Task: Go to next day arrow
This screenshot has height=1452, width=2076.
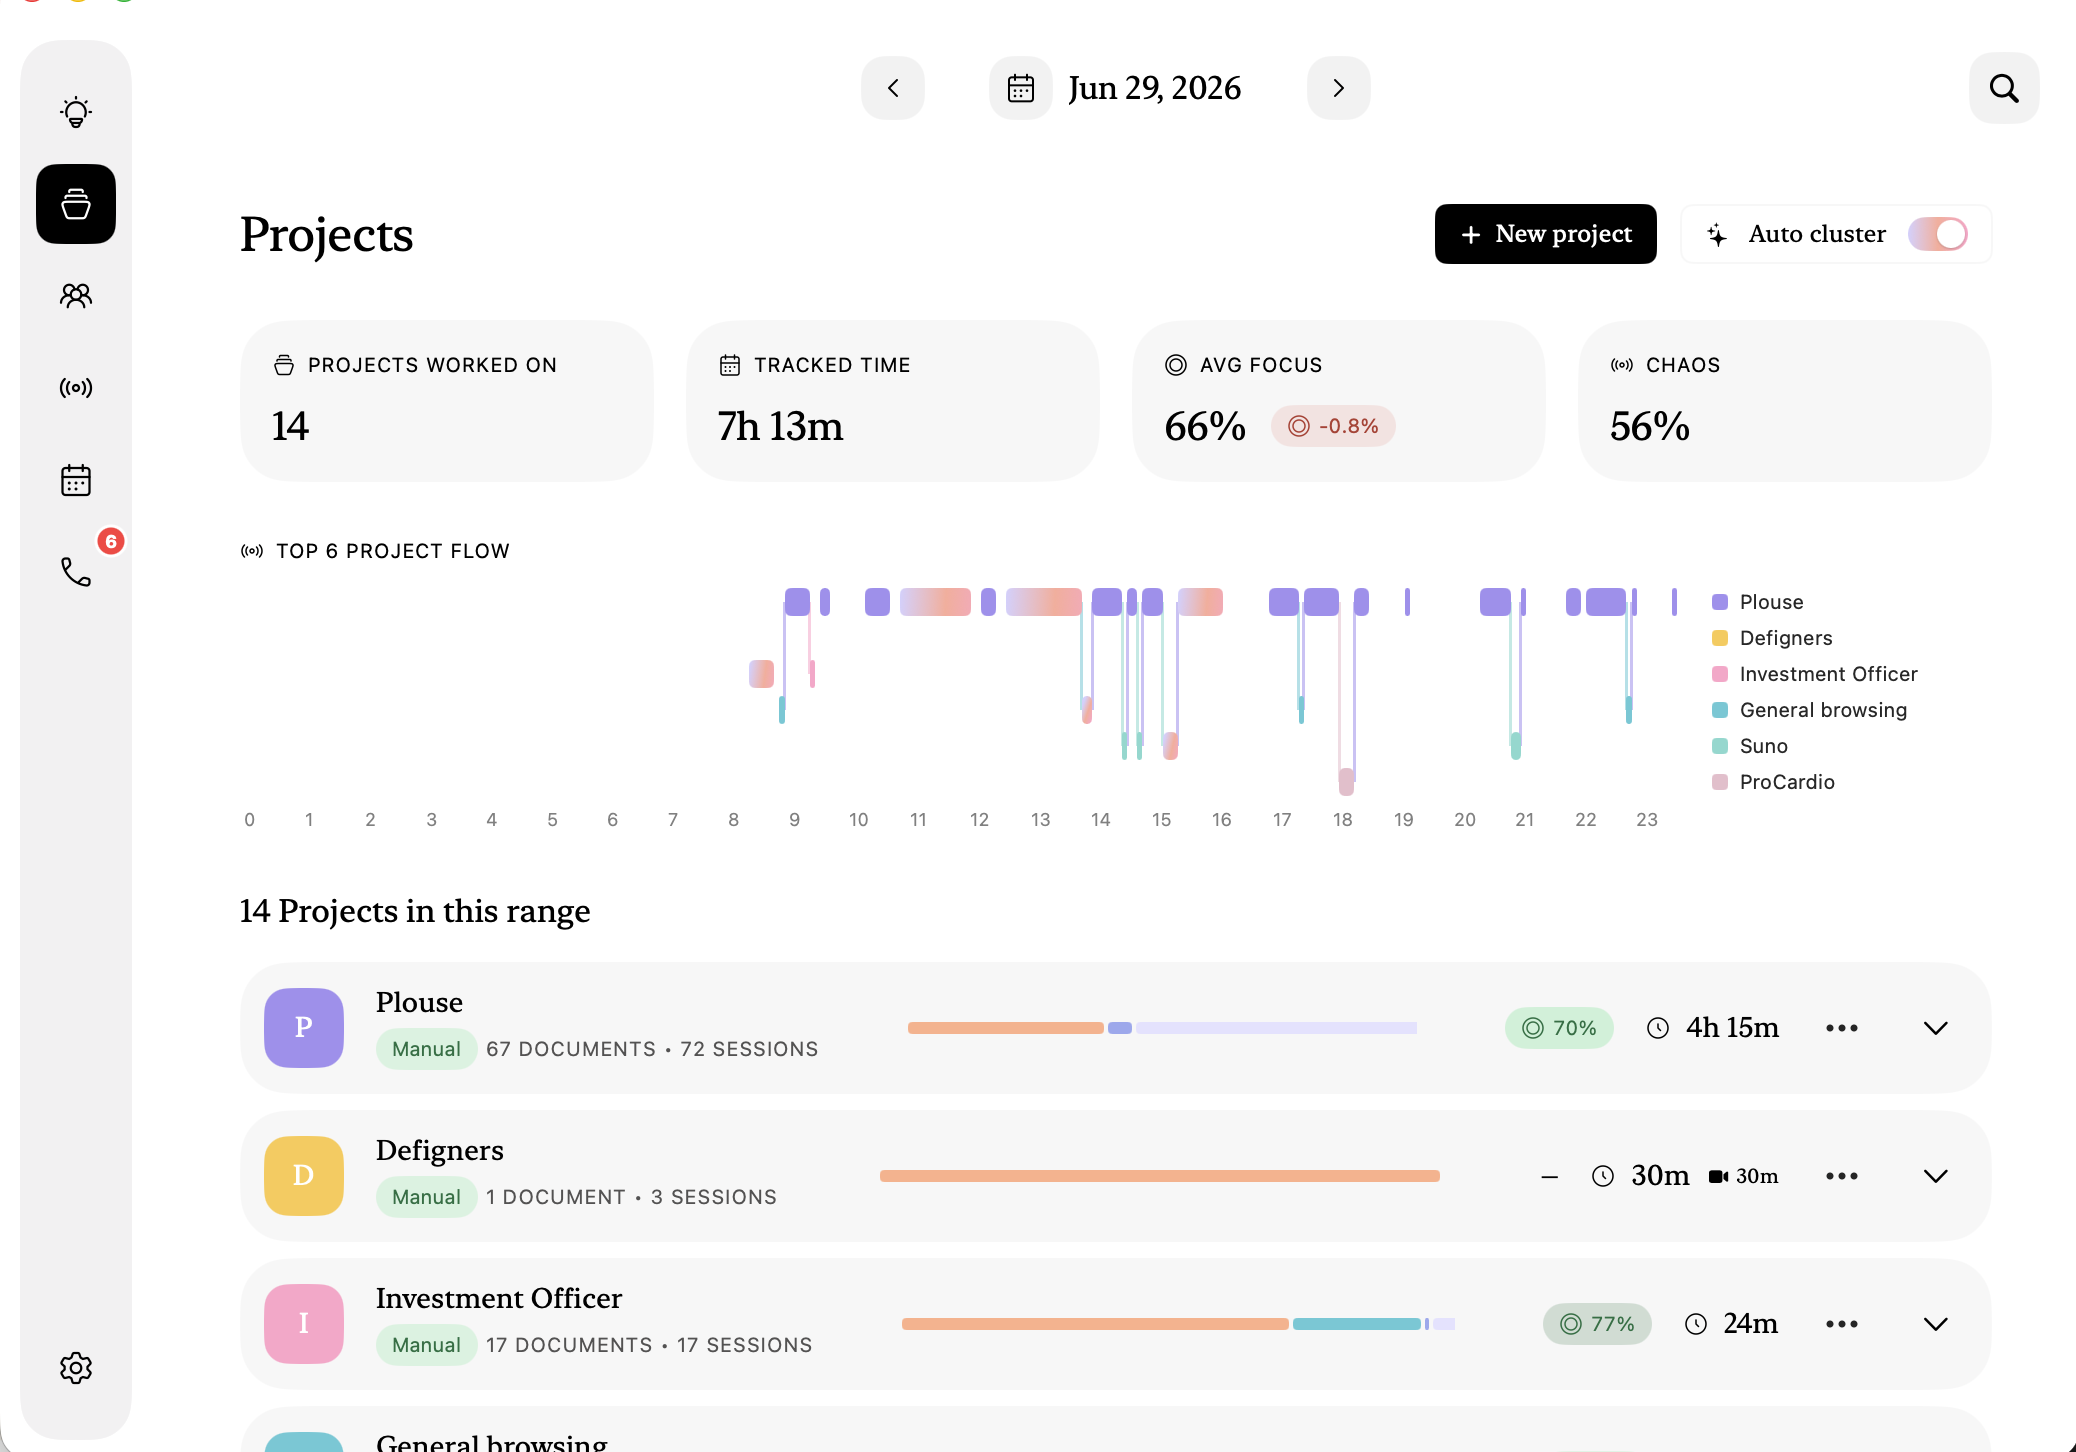Action: coord(1339,88)
